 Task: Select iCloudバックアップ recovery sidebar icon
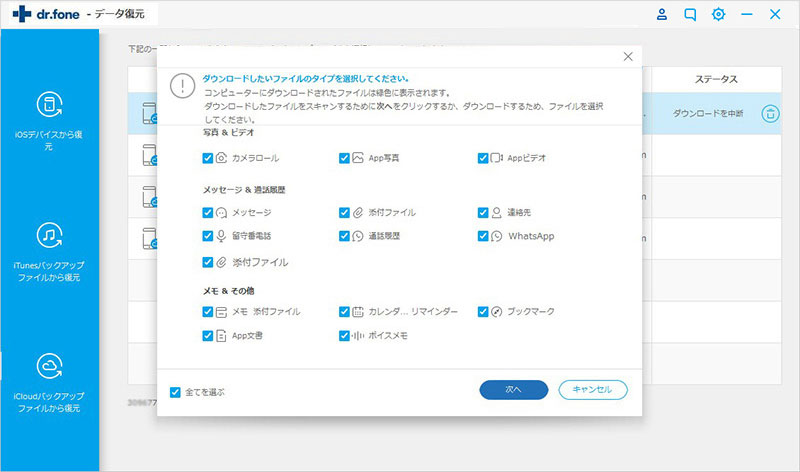pos(49,367)
